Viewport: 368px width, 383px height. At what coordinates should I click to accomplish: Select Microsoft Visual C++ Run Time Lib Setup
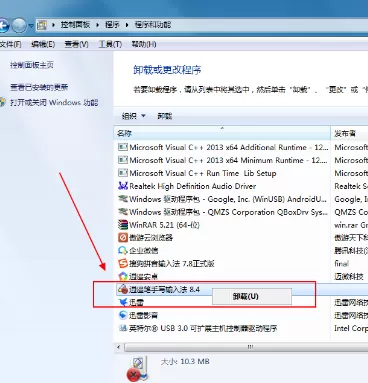point(202,173)
